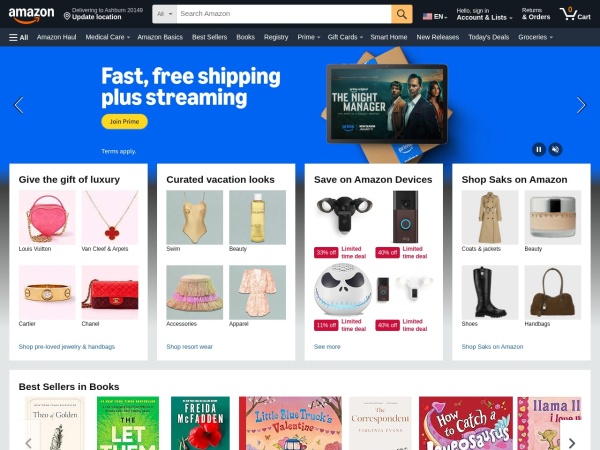Open the shopping cart icon
This screenshot has width=600, height=450.
coord(575,15)
